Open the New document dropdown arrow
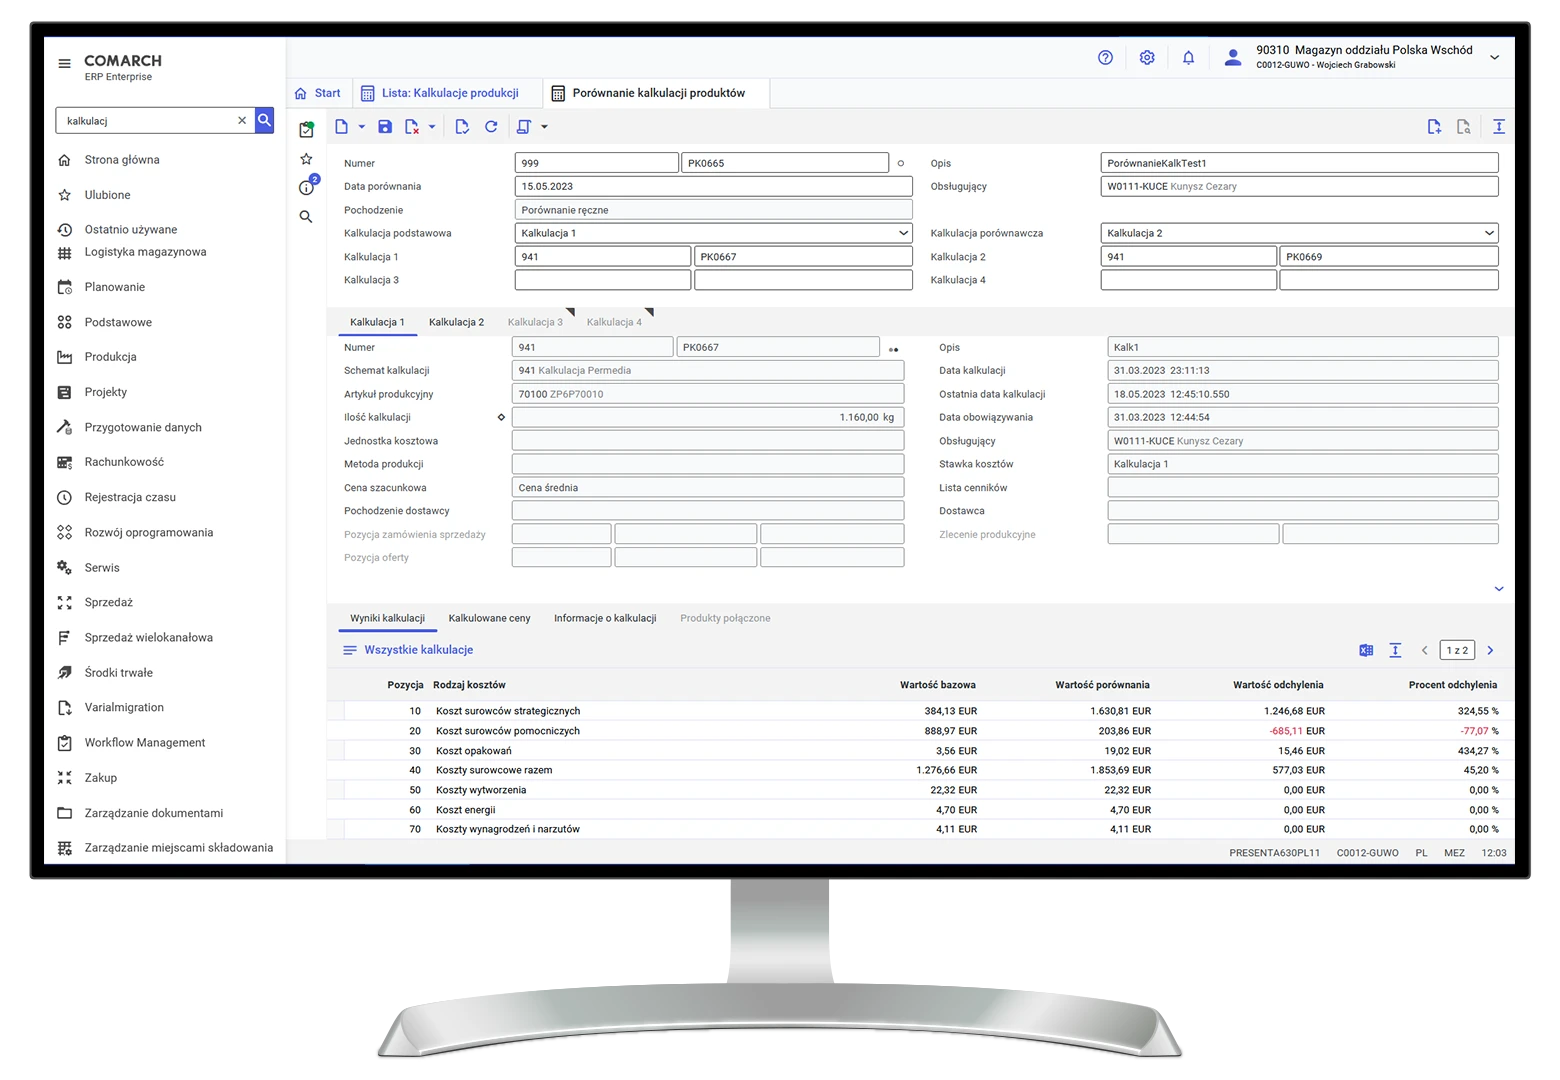Viewport: 1560px width, 1080px height. [362, 127]
